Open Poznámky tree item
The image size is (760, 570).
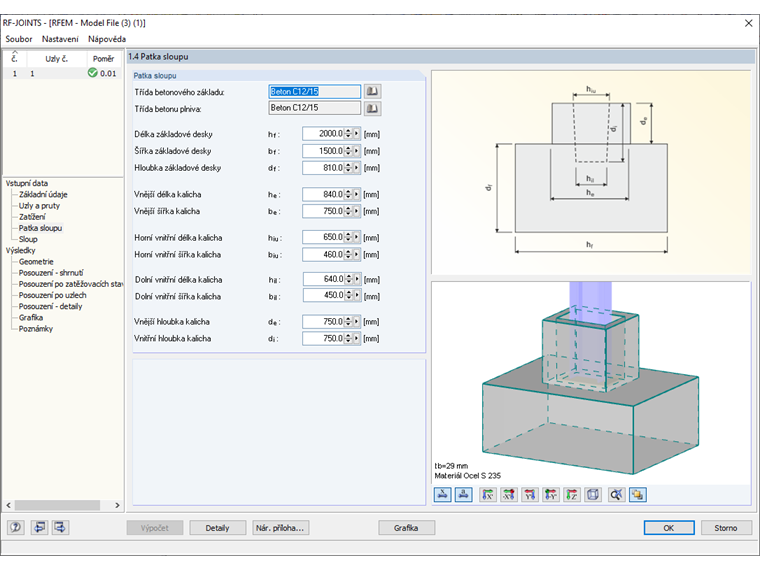35,328
